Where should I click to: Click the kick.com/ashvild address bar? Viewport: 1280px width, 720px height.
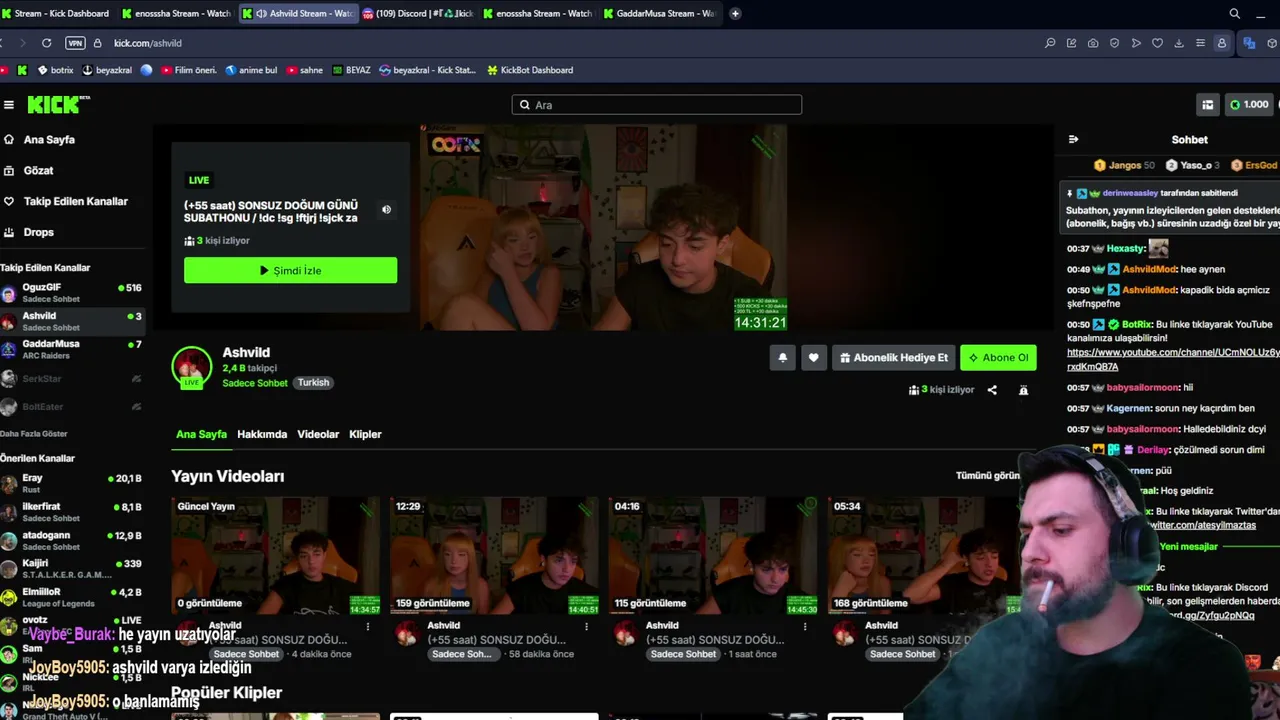[148, 44]
